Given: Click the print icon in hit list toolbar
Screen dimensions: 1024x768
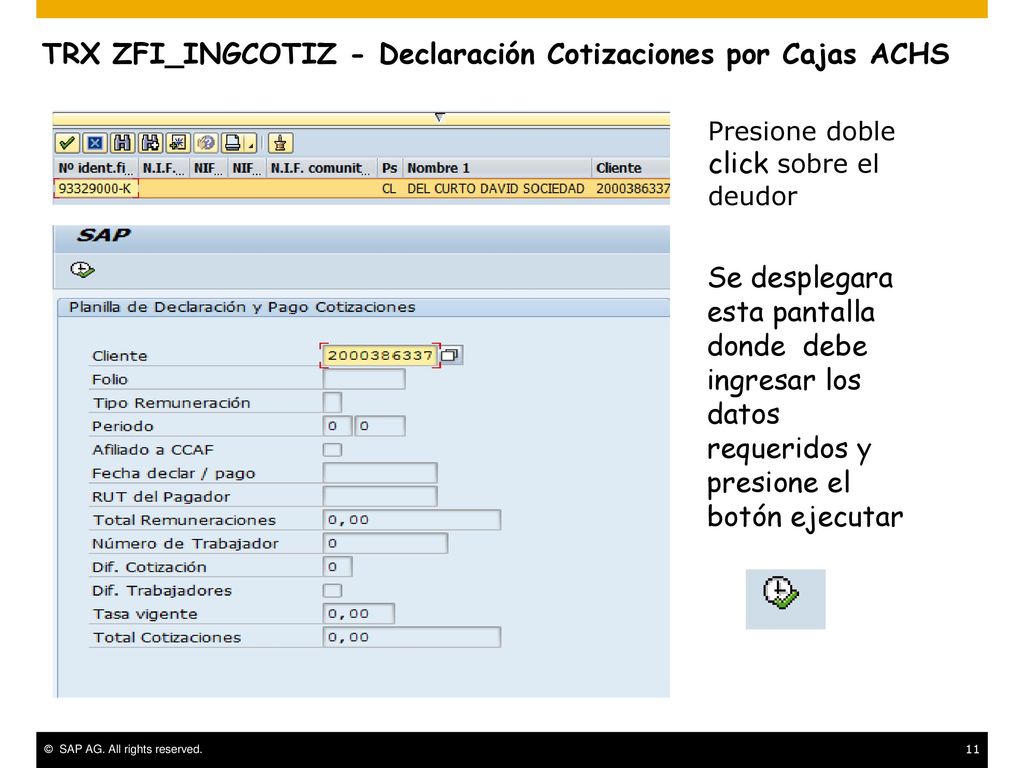Looking at the screenshot, I should coord(232,143).
